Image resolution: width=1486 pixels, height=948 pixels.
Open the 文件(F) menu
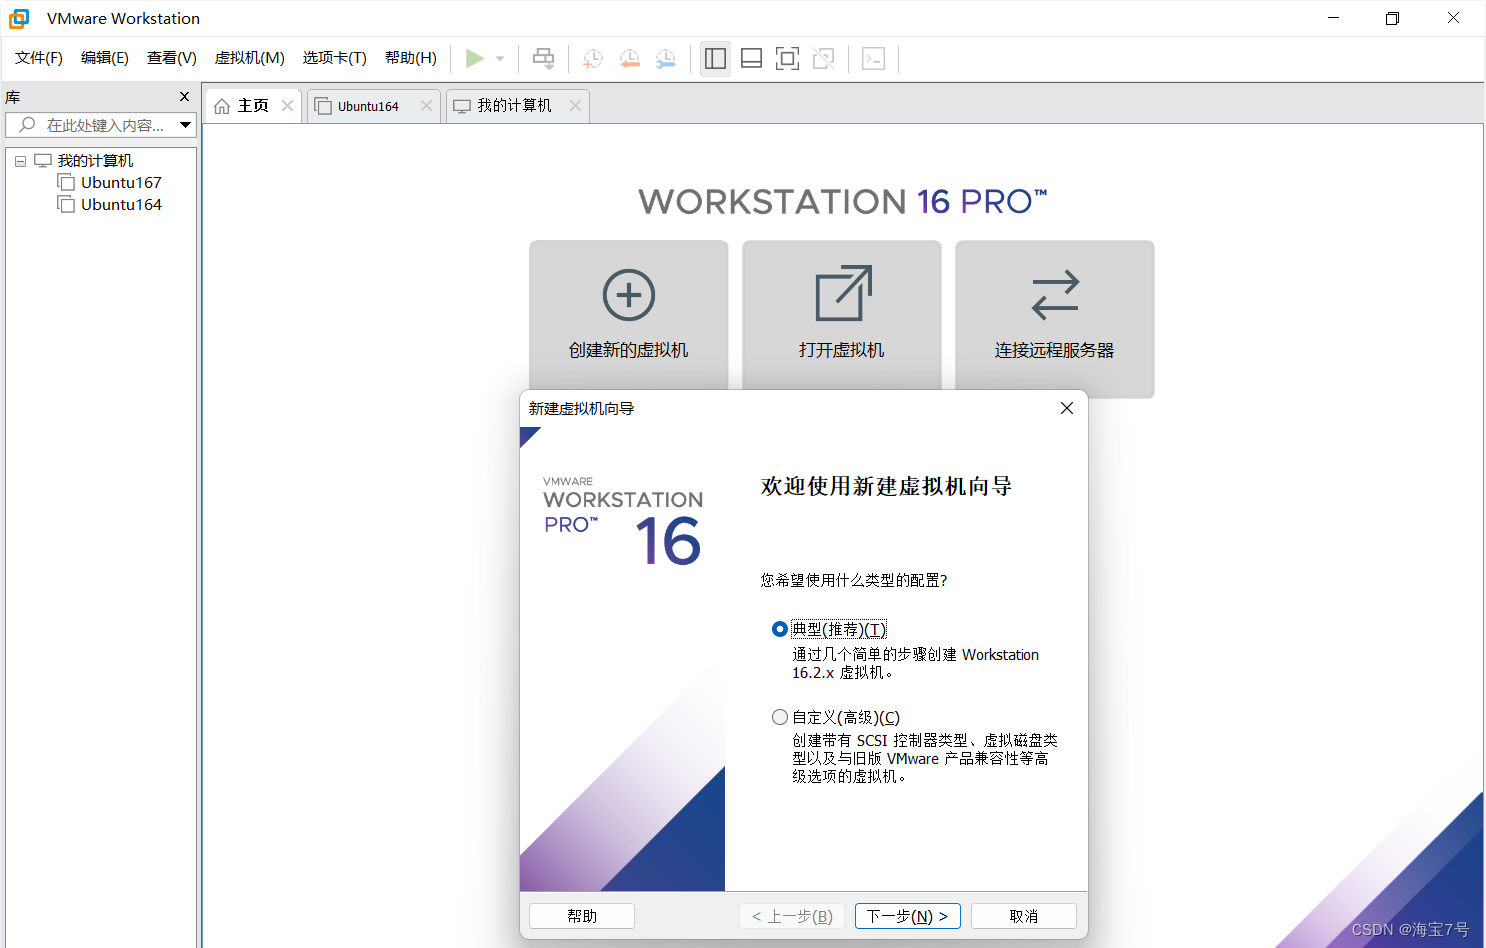point(39,58)
